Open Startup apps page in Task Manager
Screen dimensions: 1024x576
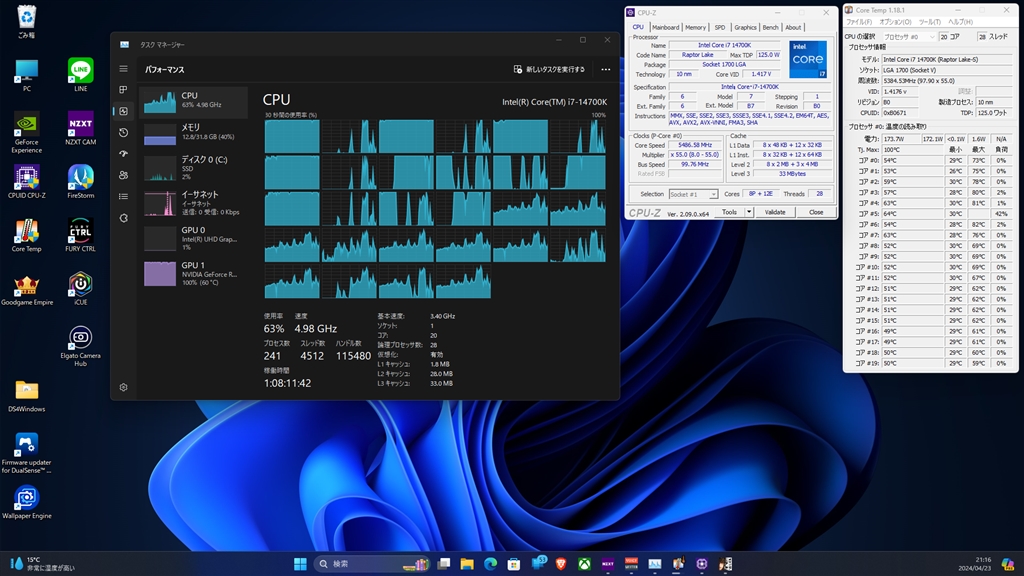click(123, 153)
